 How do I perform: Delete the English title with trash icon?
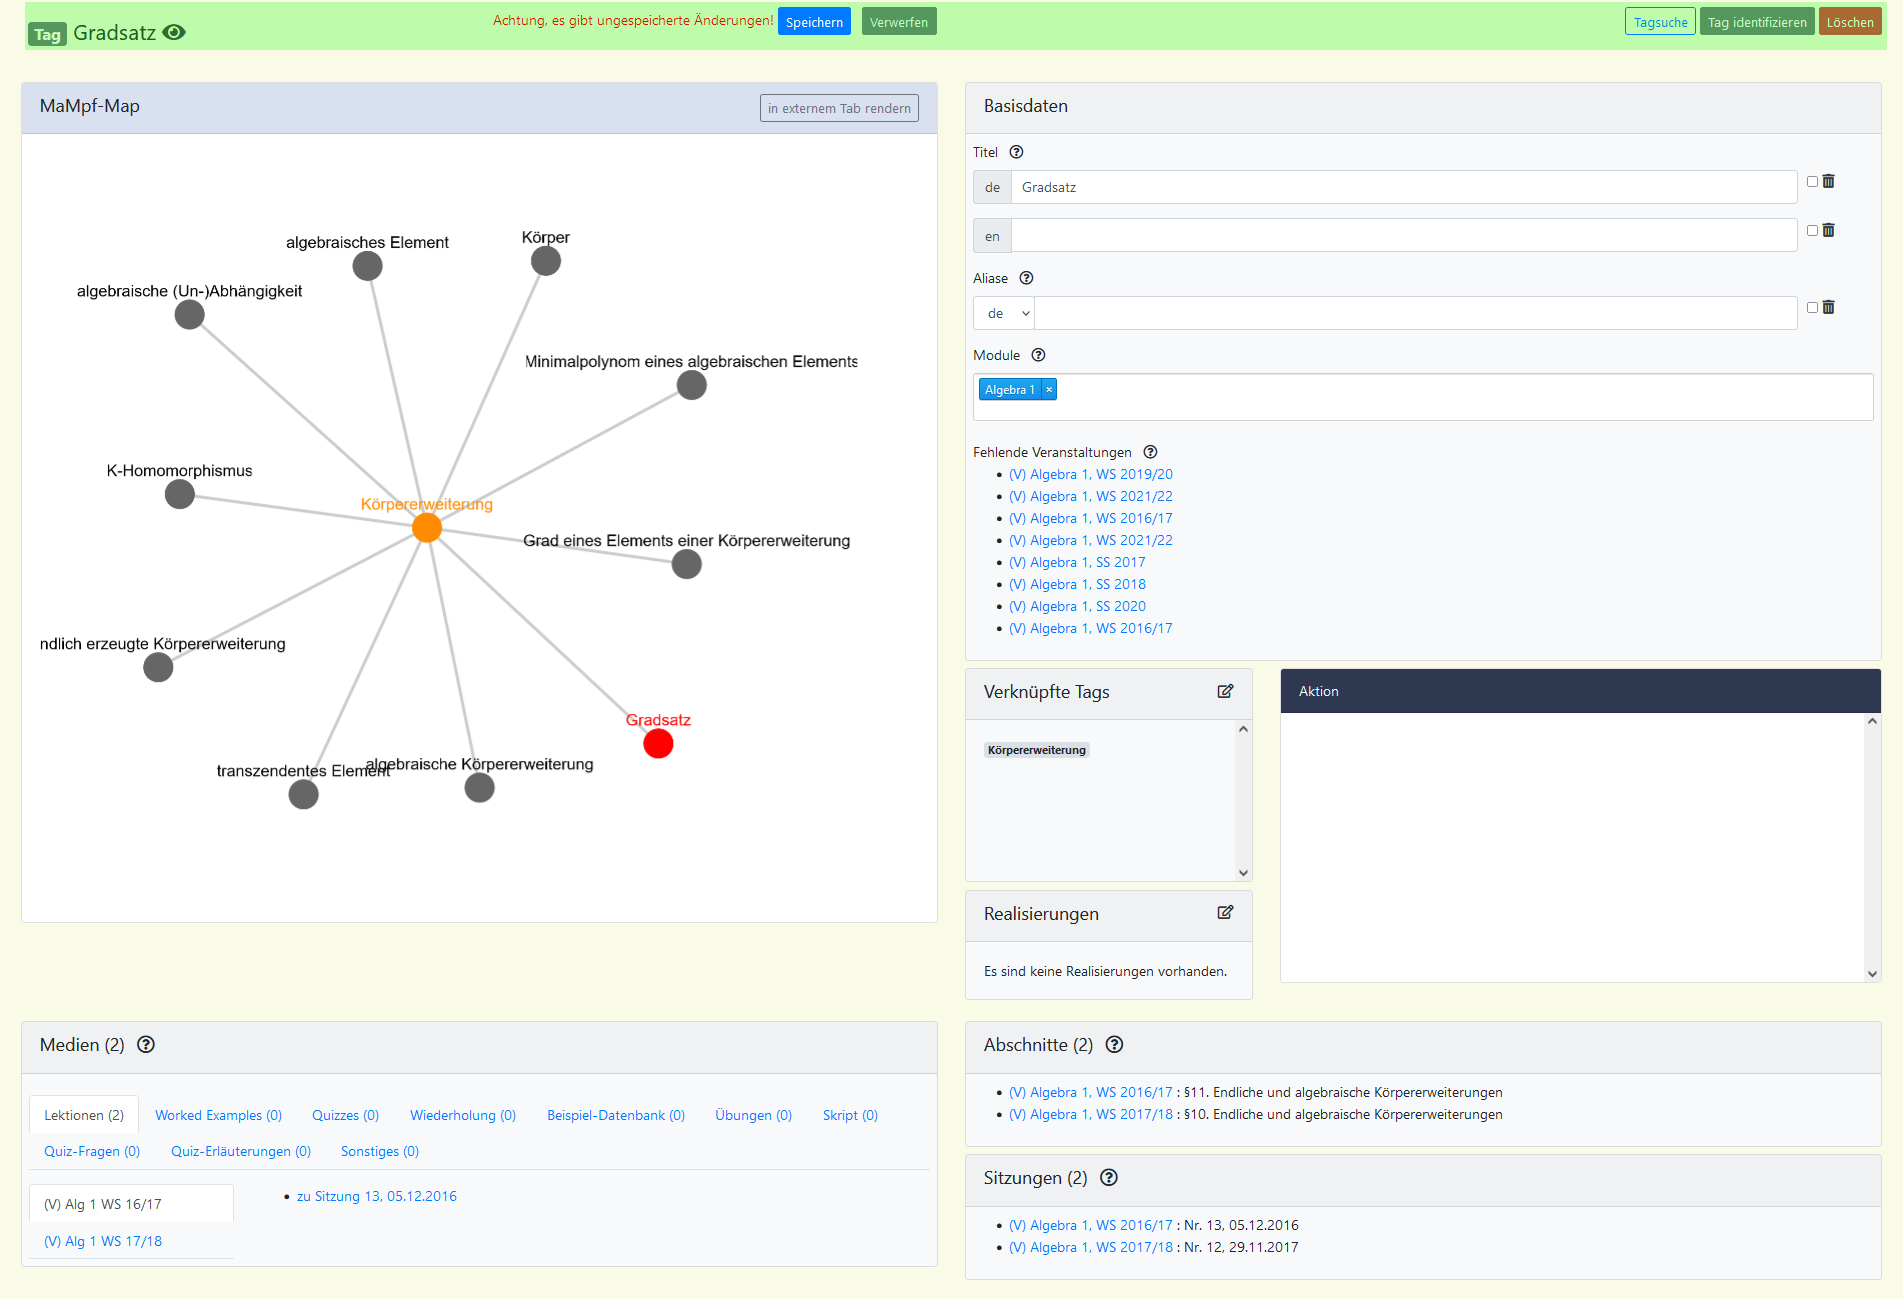(x=1828, y=230)
